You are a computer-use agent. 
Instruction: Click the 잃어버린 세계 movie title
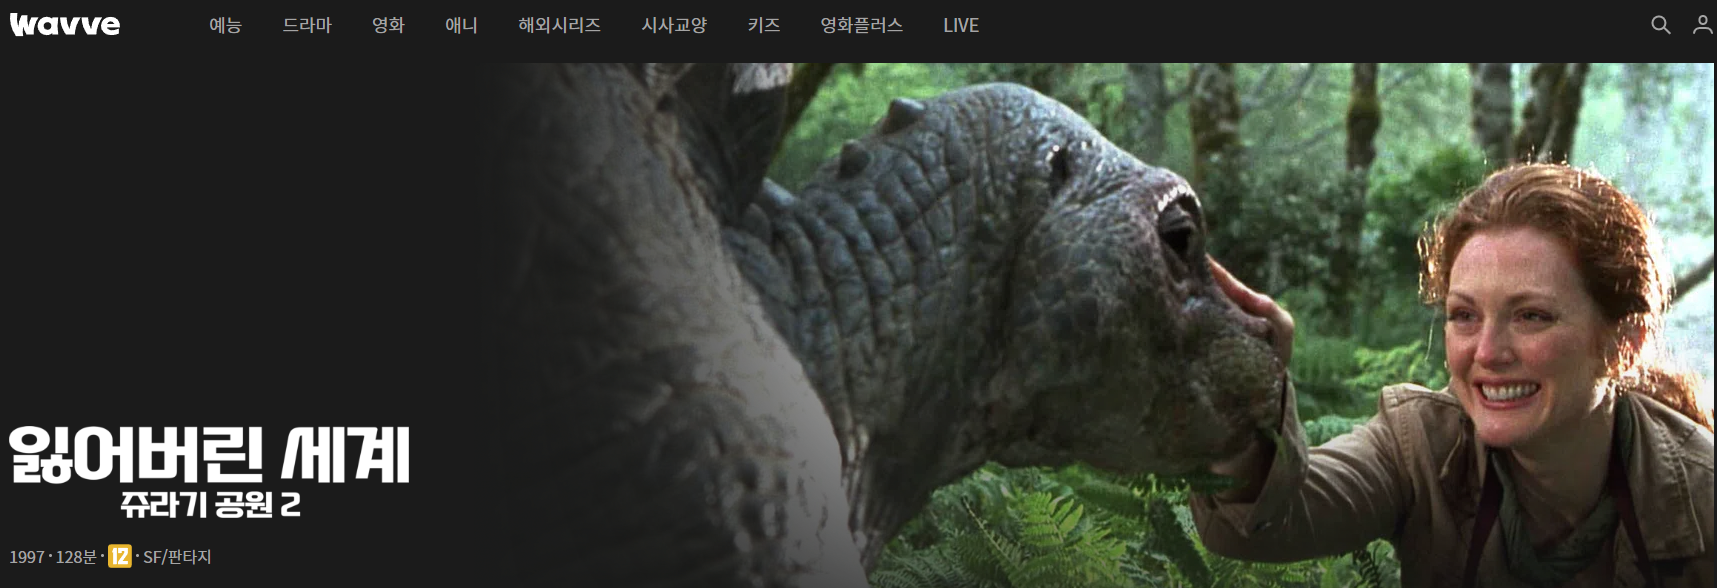210,455
